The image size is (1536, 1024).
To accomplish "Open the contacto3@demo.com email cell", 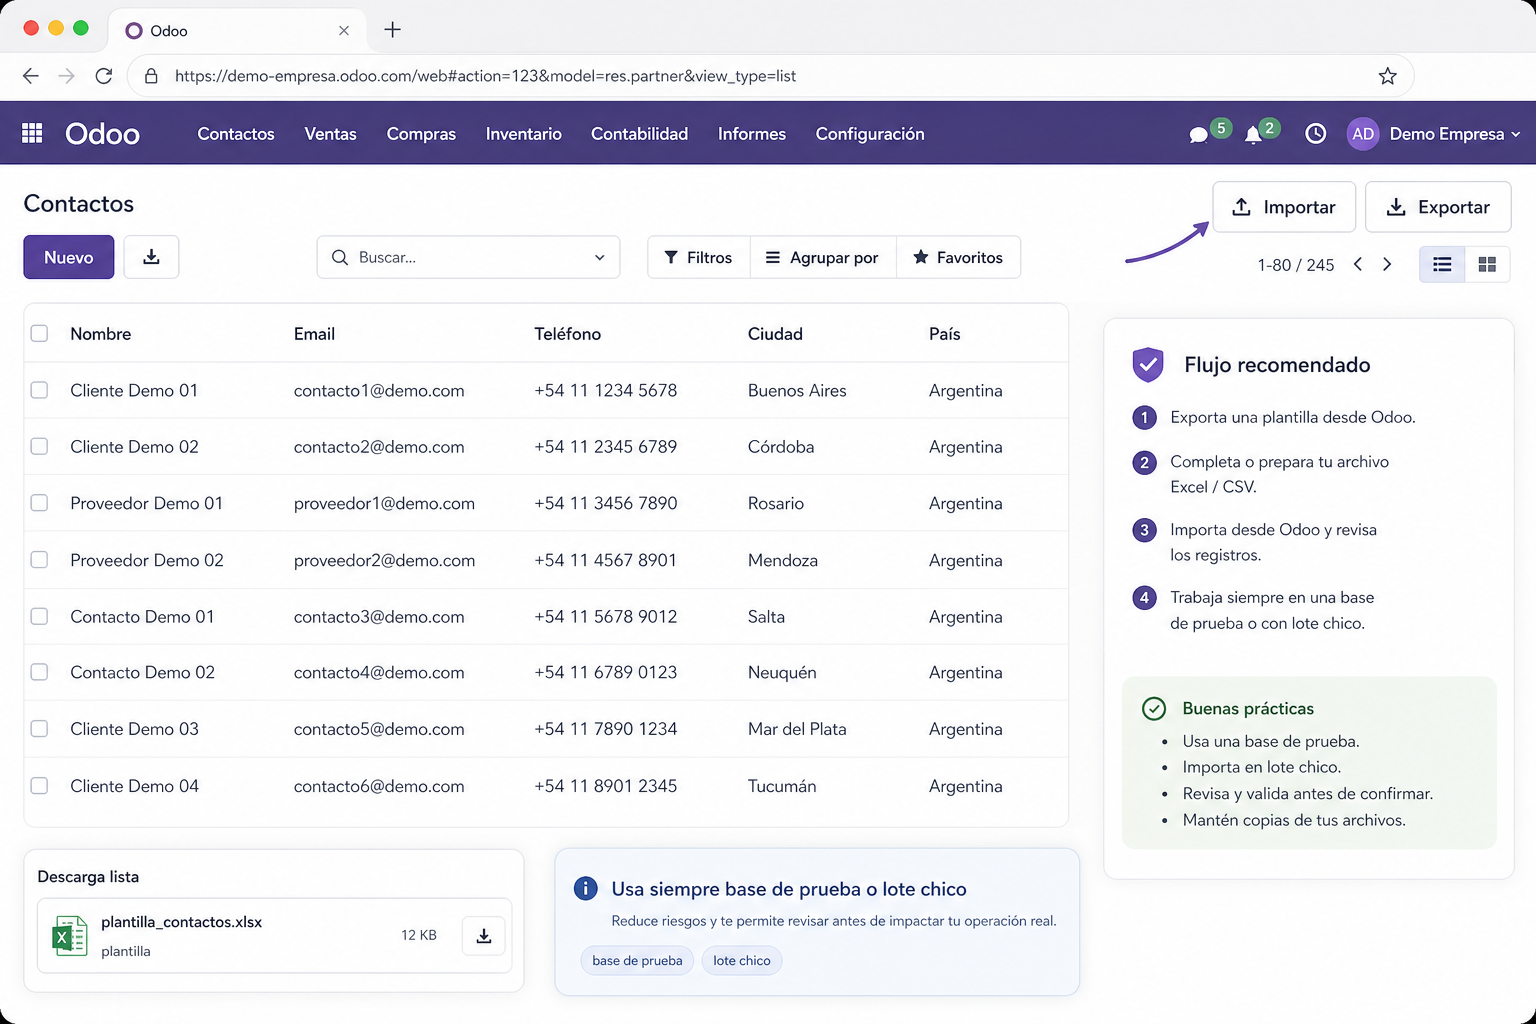I will tap(379, 617).
